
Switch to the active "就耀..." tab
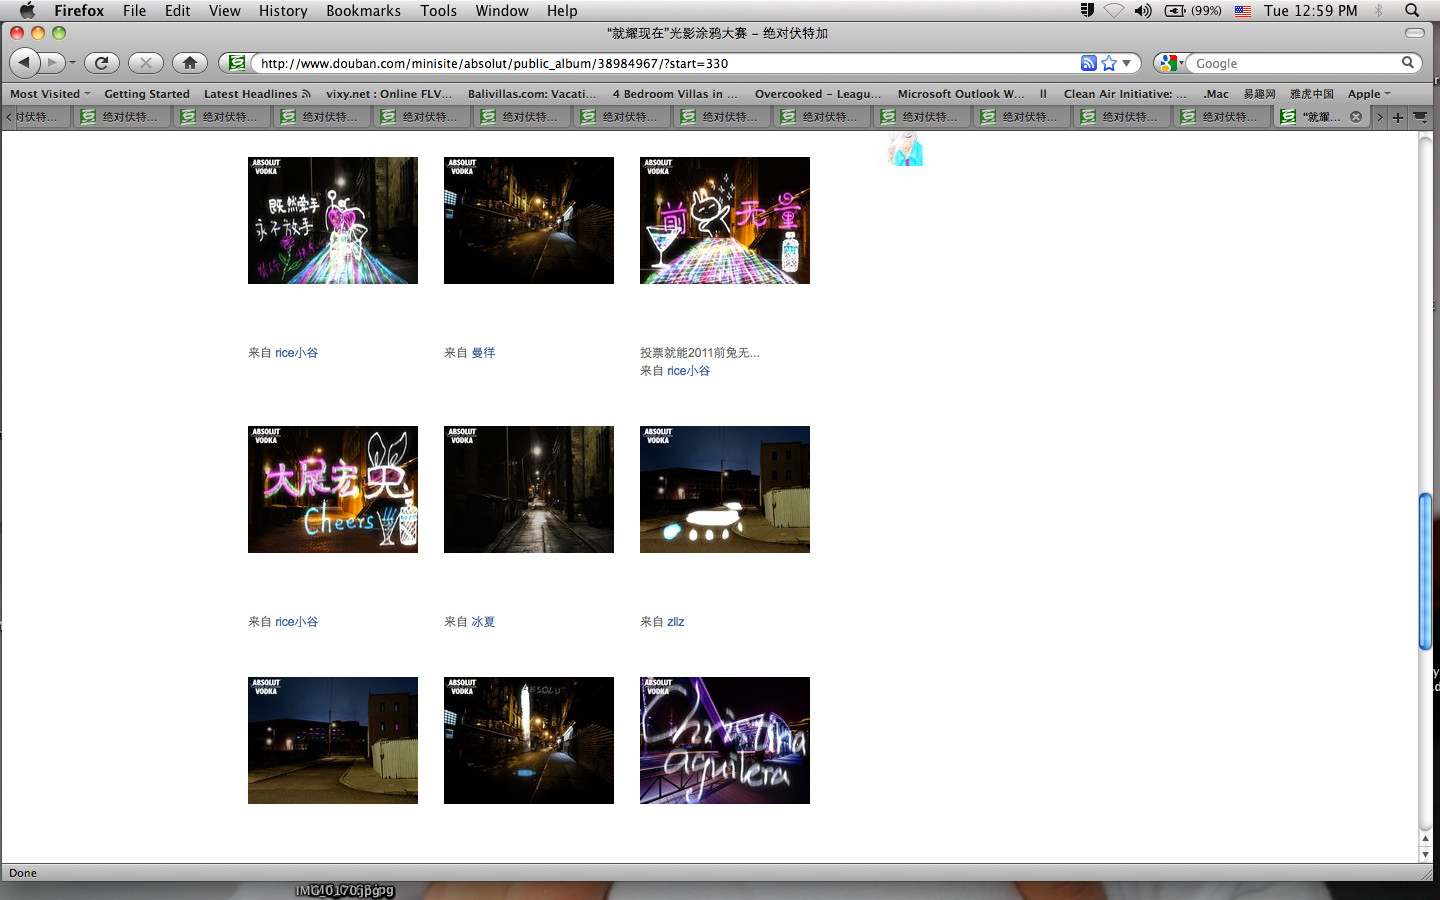pos(1320,117)
